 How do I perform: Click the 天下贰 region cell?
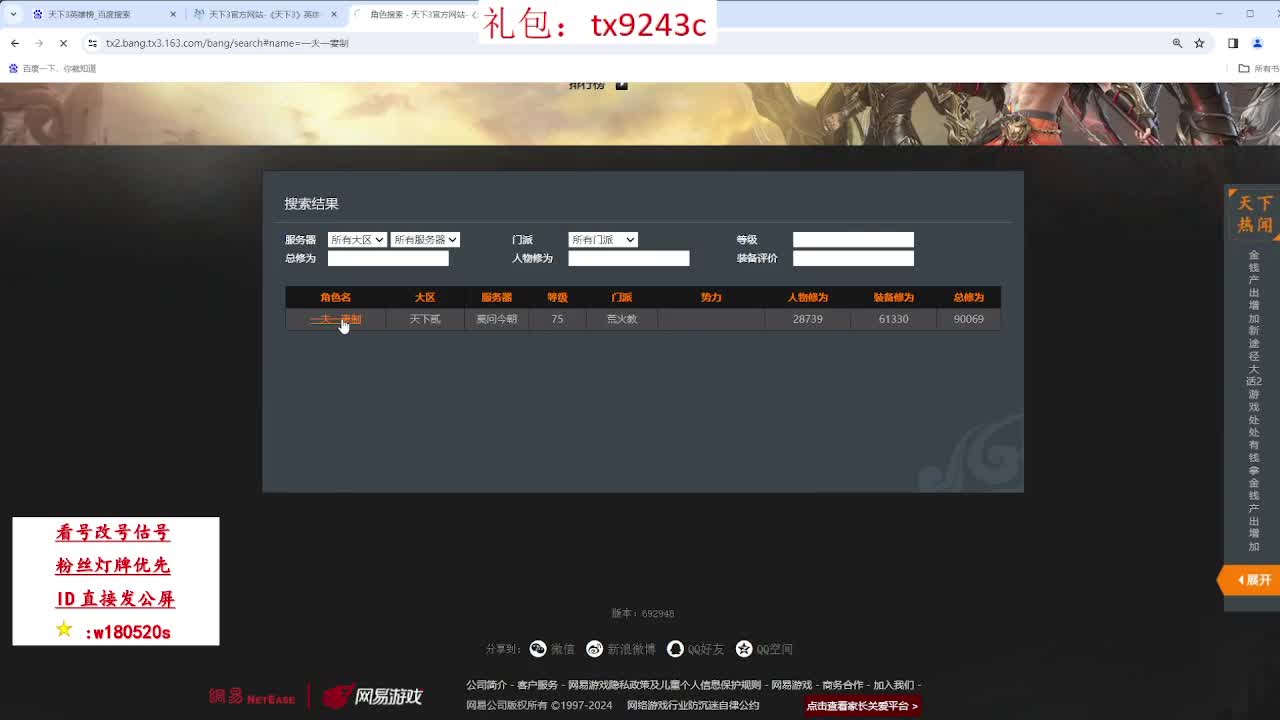click(x=425, y=319)
